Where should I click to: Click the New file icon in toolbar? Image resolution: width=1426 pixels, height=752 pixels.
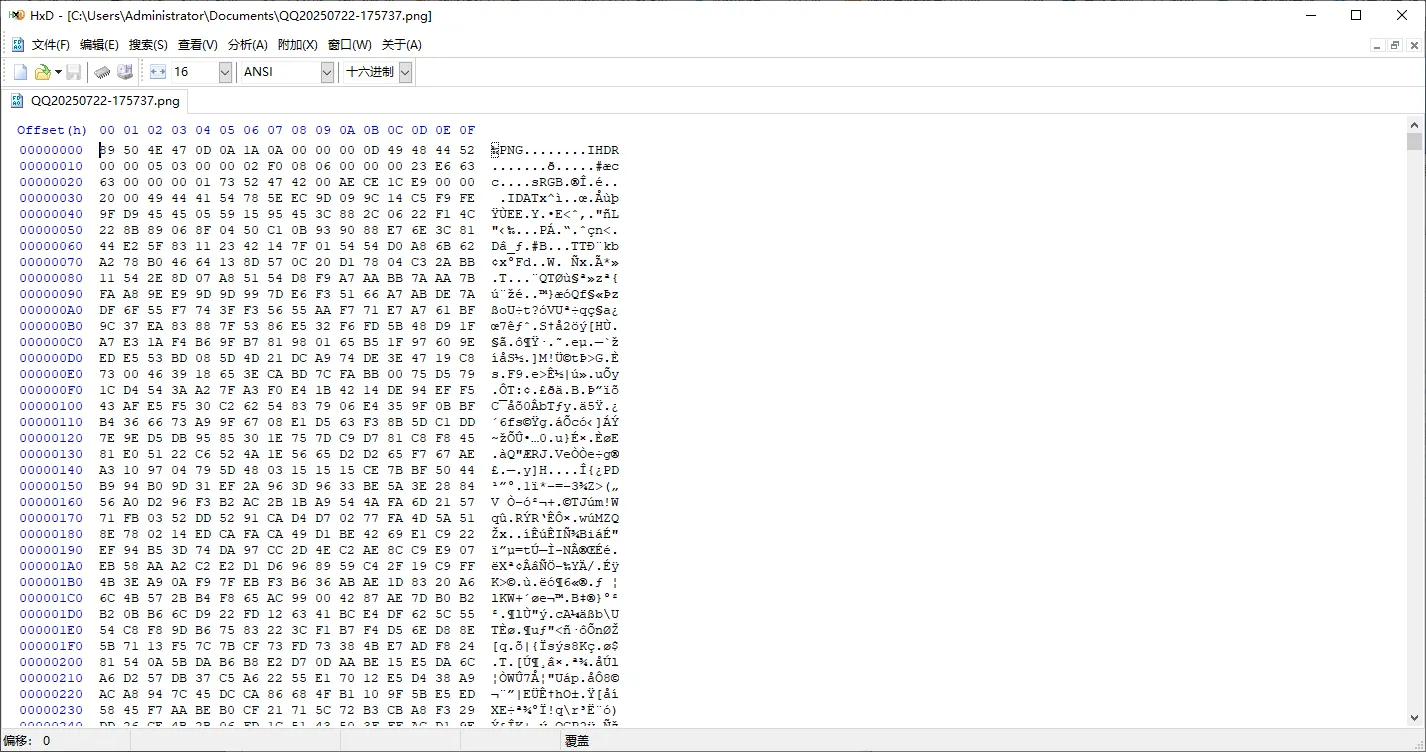coord(20,72)
